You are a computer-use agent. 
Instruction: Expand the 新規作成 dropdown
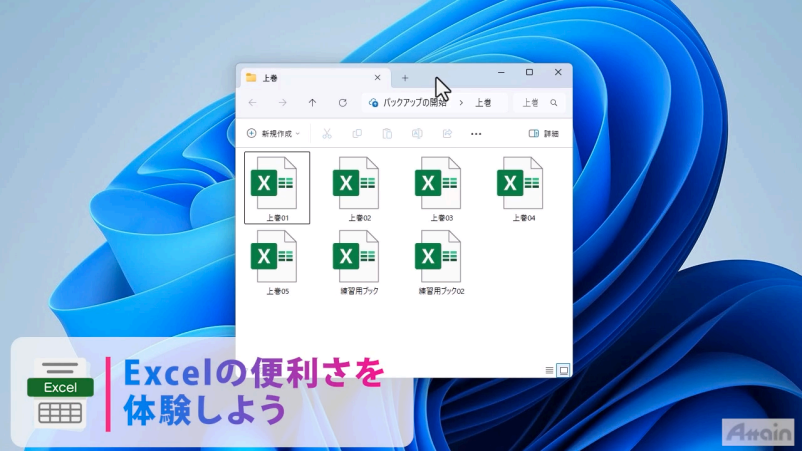274,133
